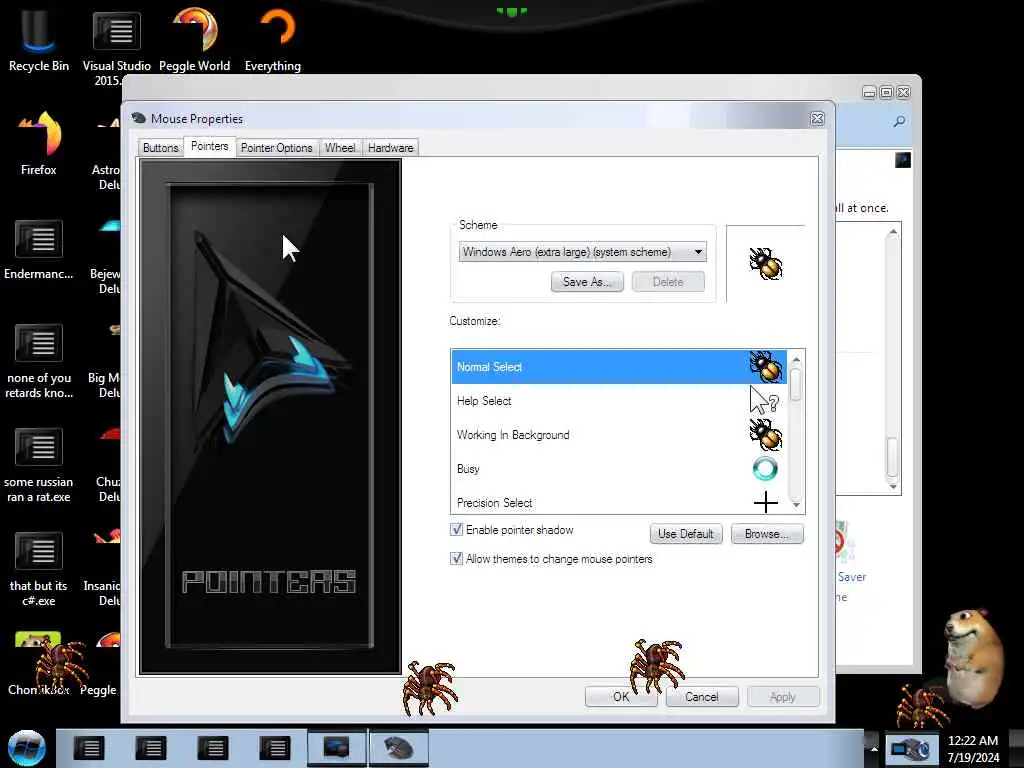1024x768 pixels.
Task: Click the Save As... button
Action: click(x=587, y=282)
